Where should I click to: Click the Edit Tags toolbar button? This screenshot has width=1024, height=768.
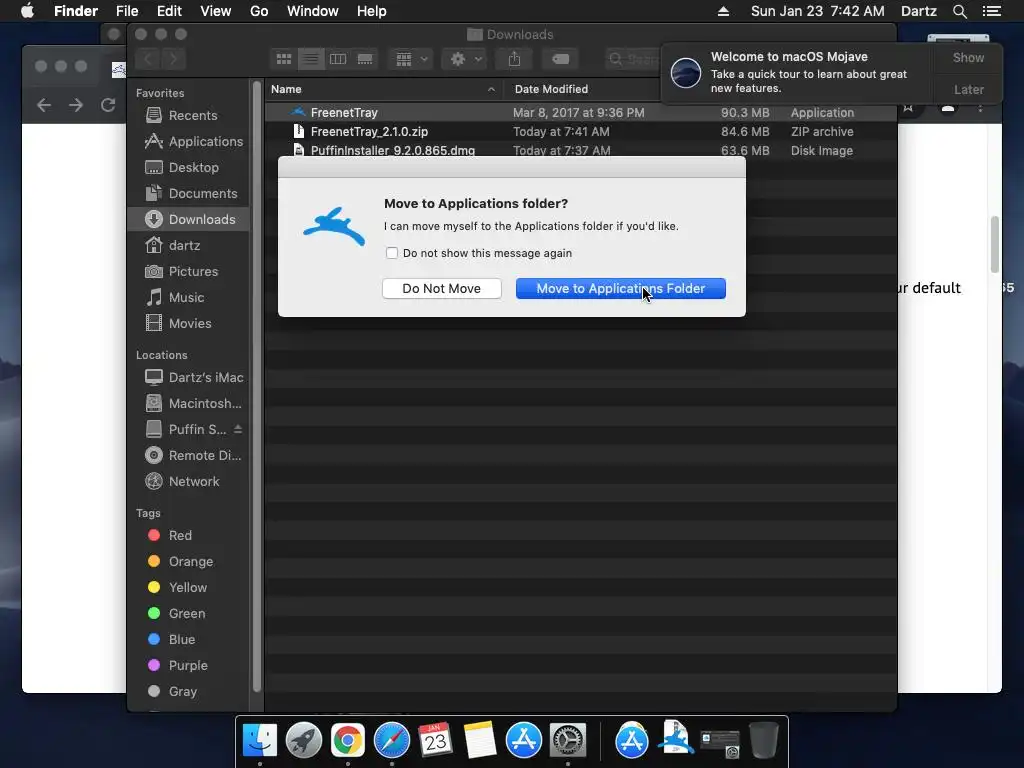[x=560, y=59]
